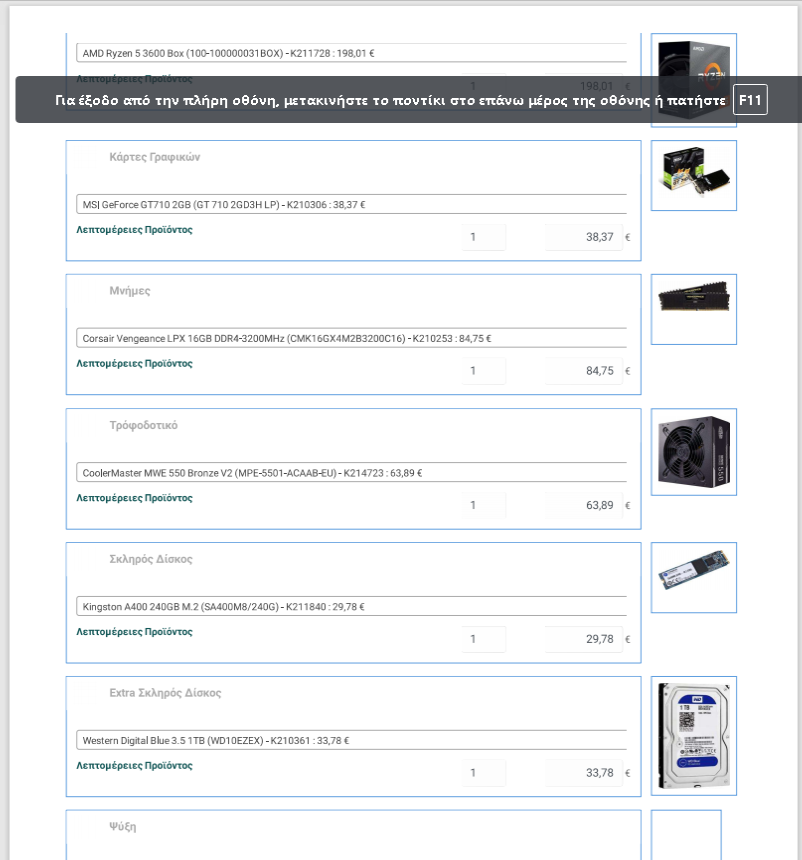
Task: Click the 63,89 price field
Action: (584, 505)
